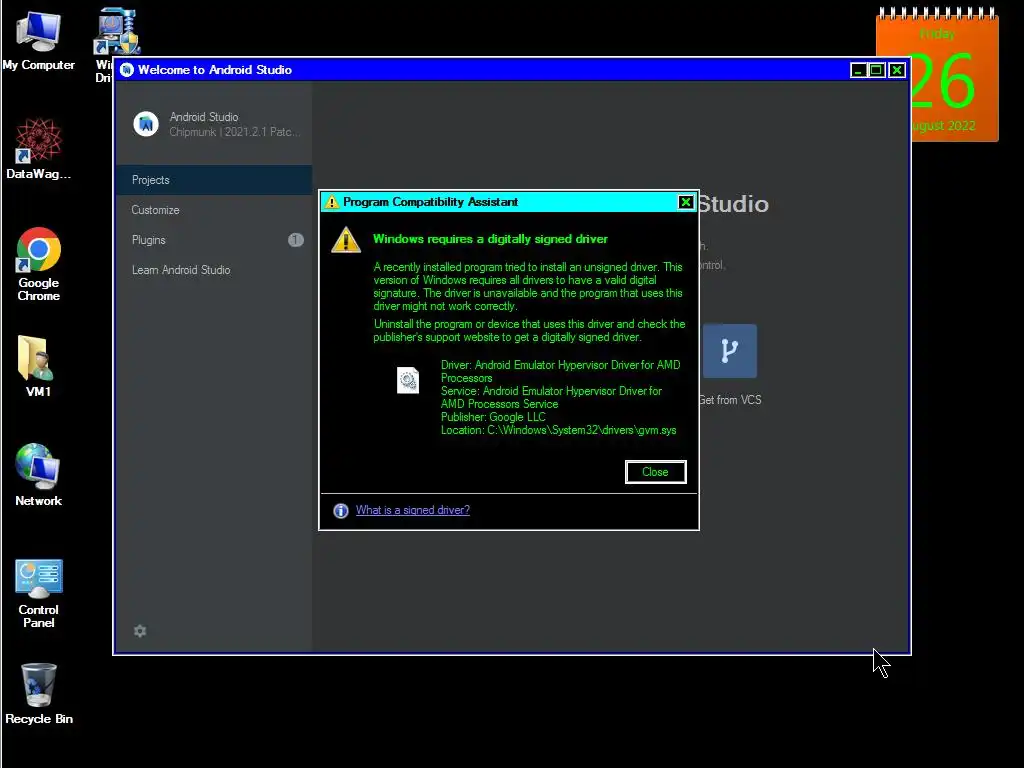
Task: Select the Network desktop icon
Action: point(39,475)
